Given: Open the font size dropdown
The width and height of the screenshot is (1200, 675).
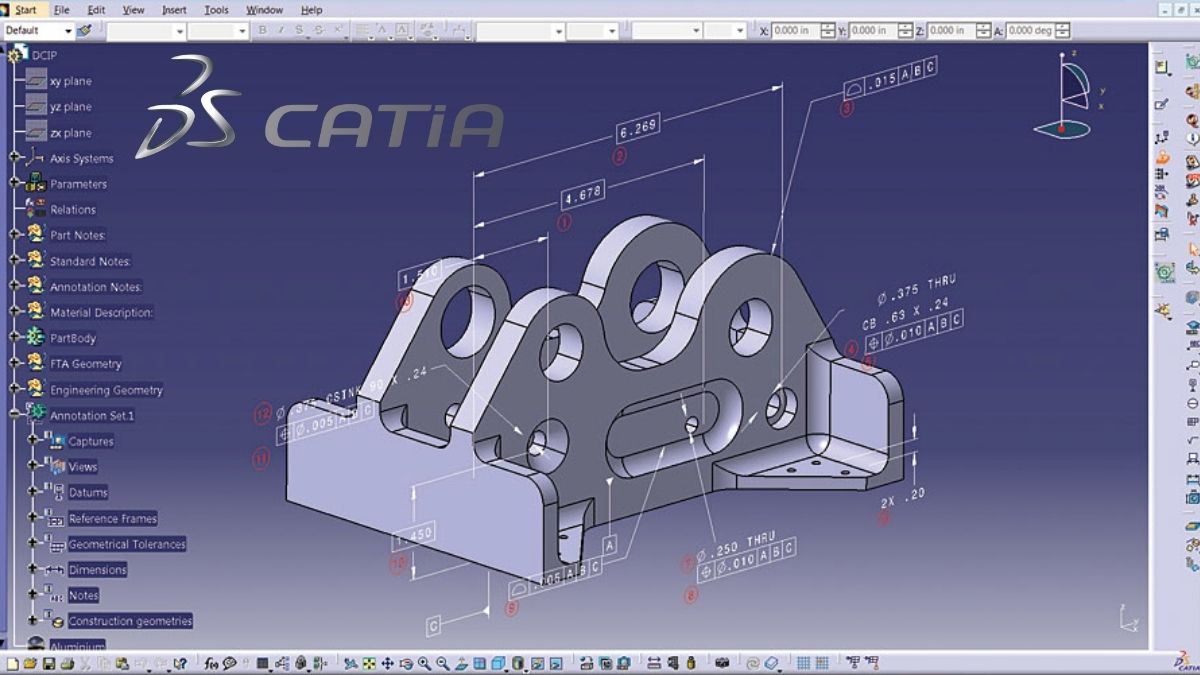Looking at the screenshot, I should click(x=242, y=30).
